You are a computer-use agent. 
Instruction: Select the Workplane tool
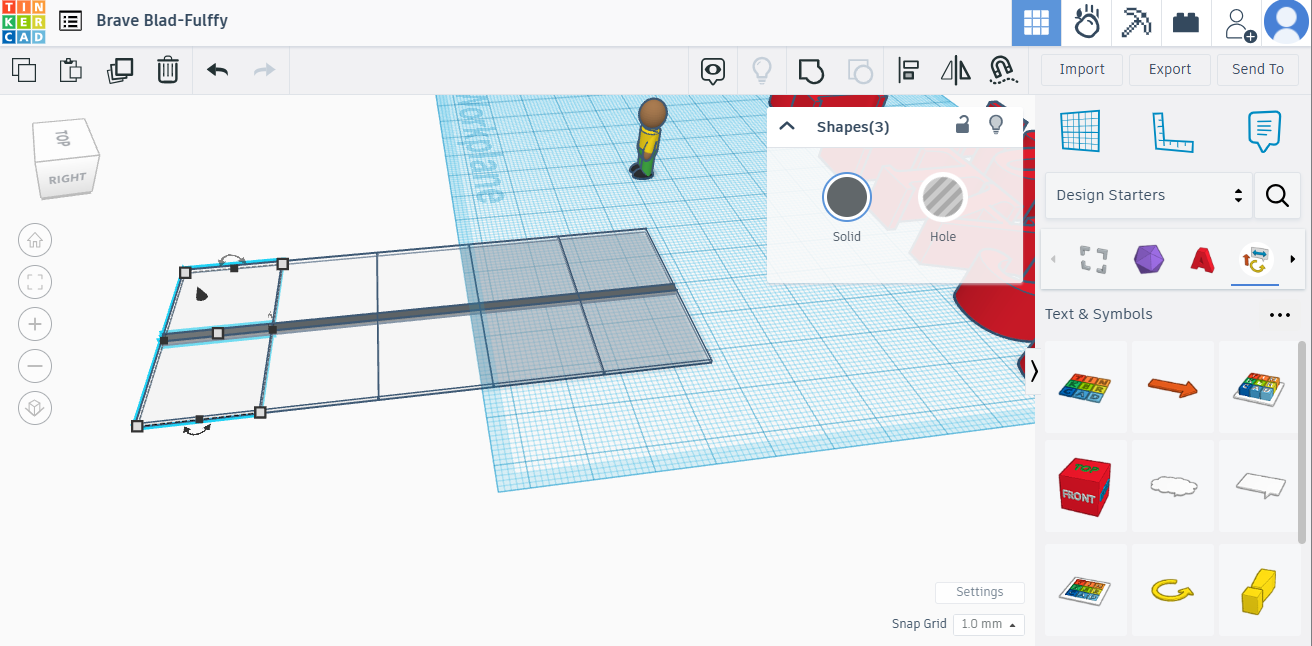(1080, 131)
